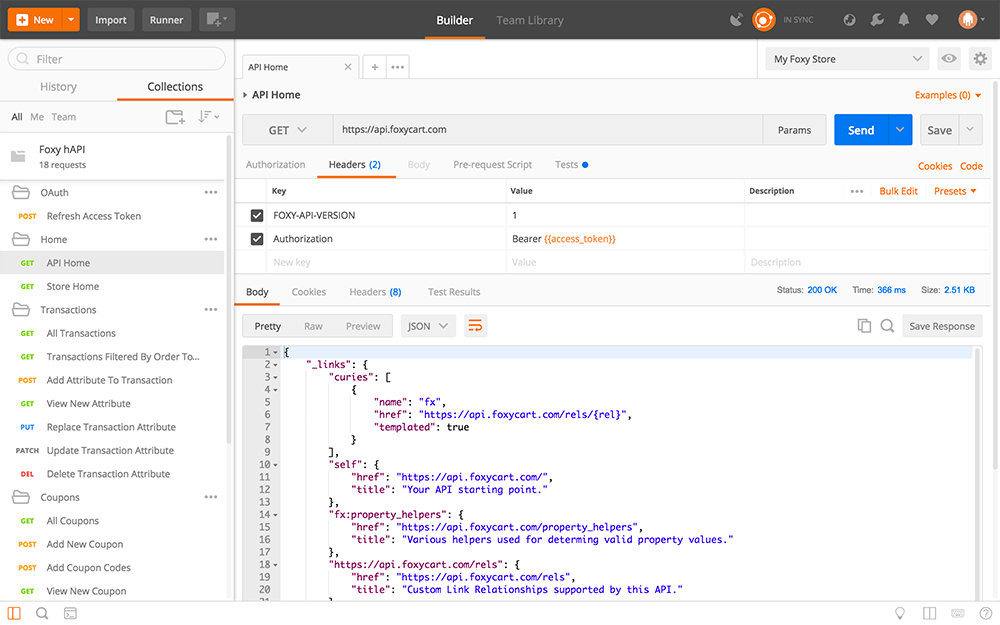Screen dimensions: 1000x625
Task: Open the Pre-request Script tab
Action: [x=492, y=165]
